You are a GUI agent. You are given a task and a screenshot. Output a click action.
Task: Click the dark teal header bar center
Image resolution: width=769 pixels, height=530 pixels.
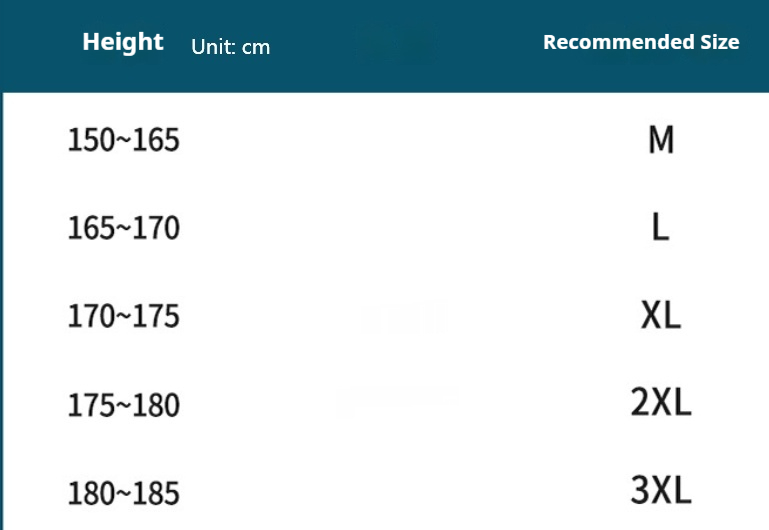click(x=384, y=46)
